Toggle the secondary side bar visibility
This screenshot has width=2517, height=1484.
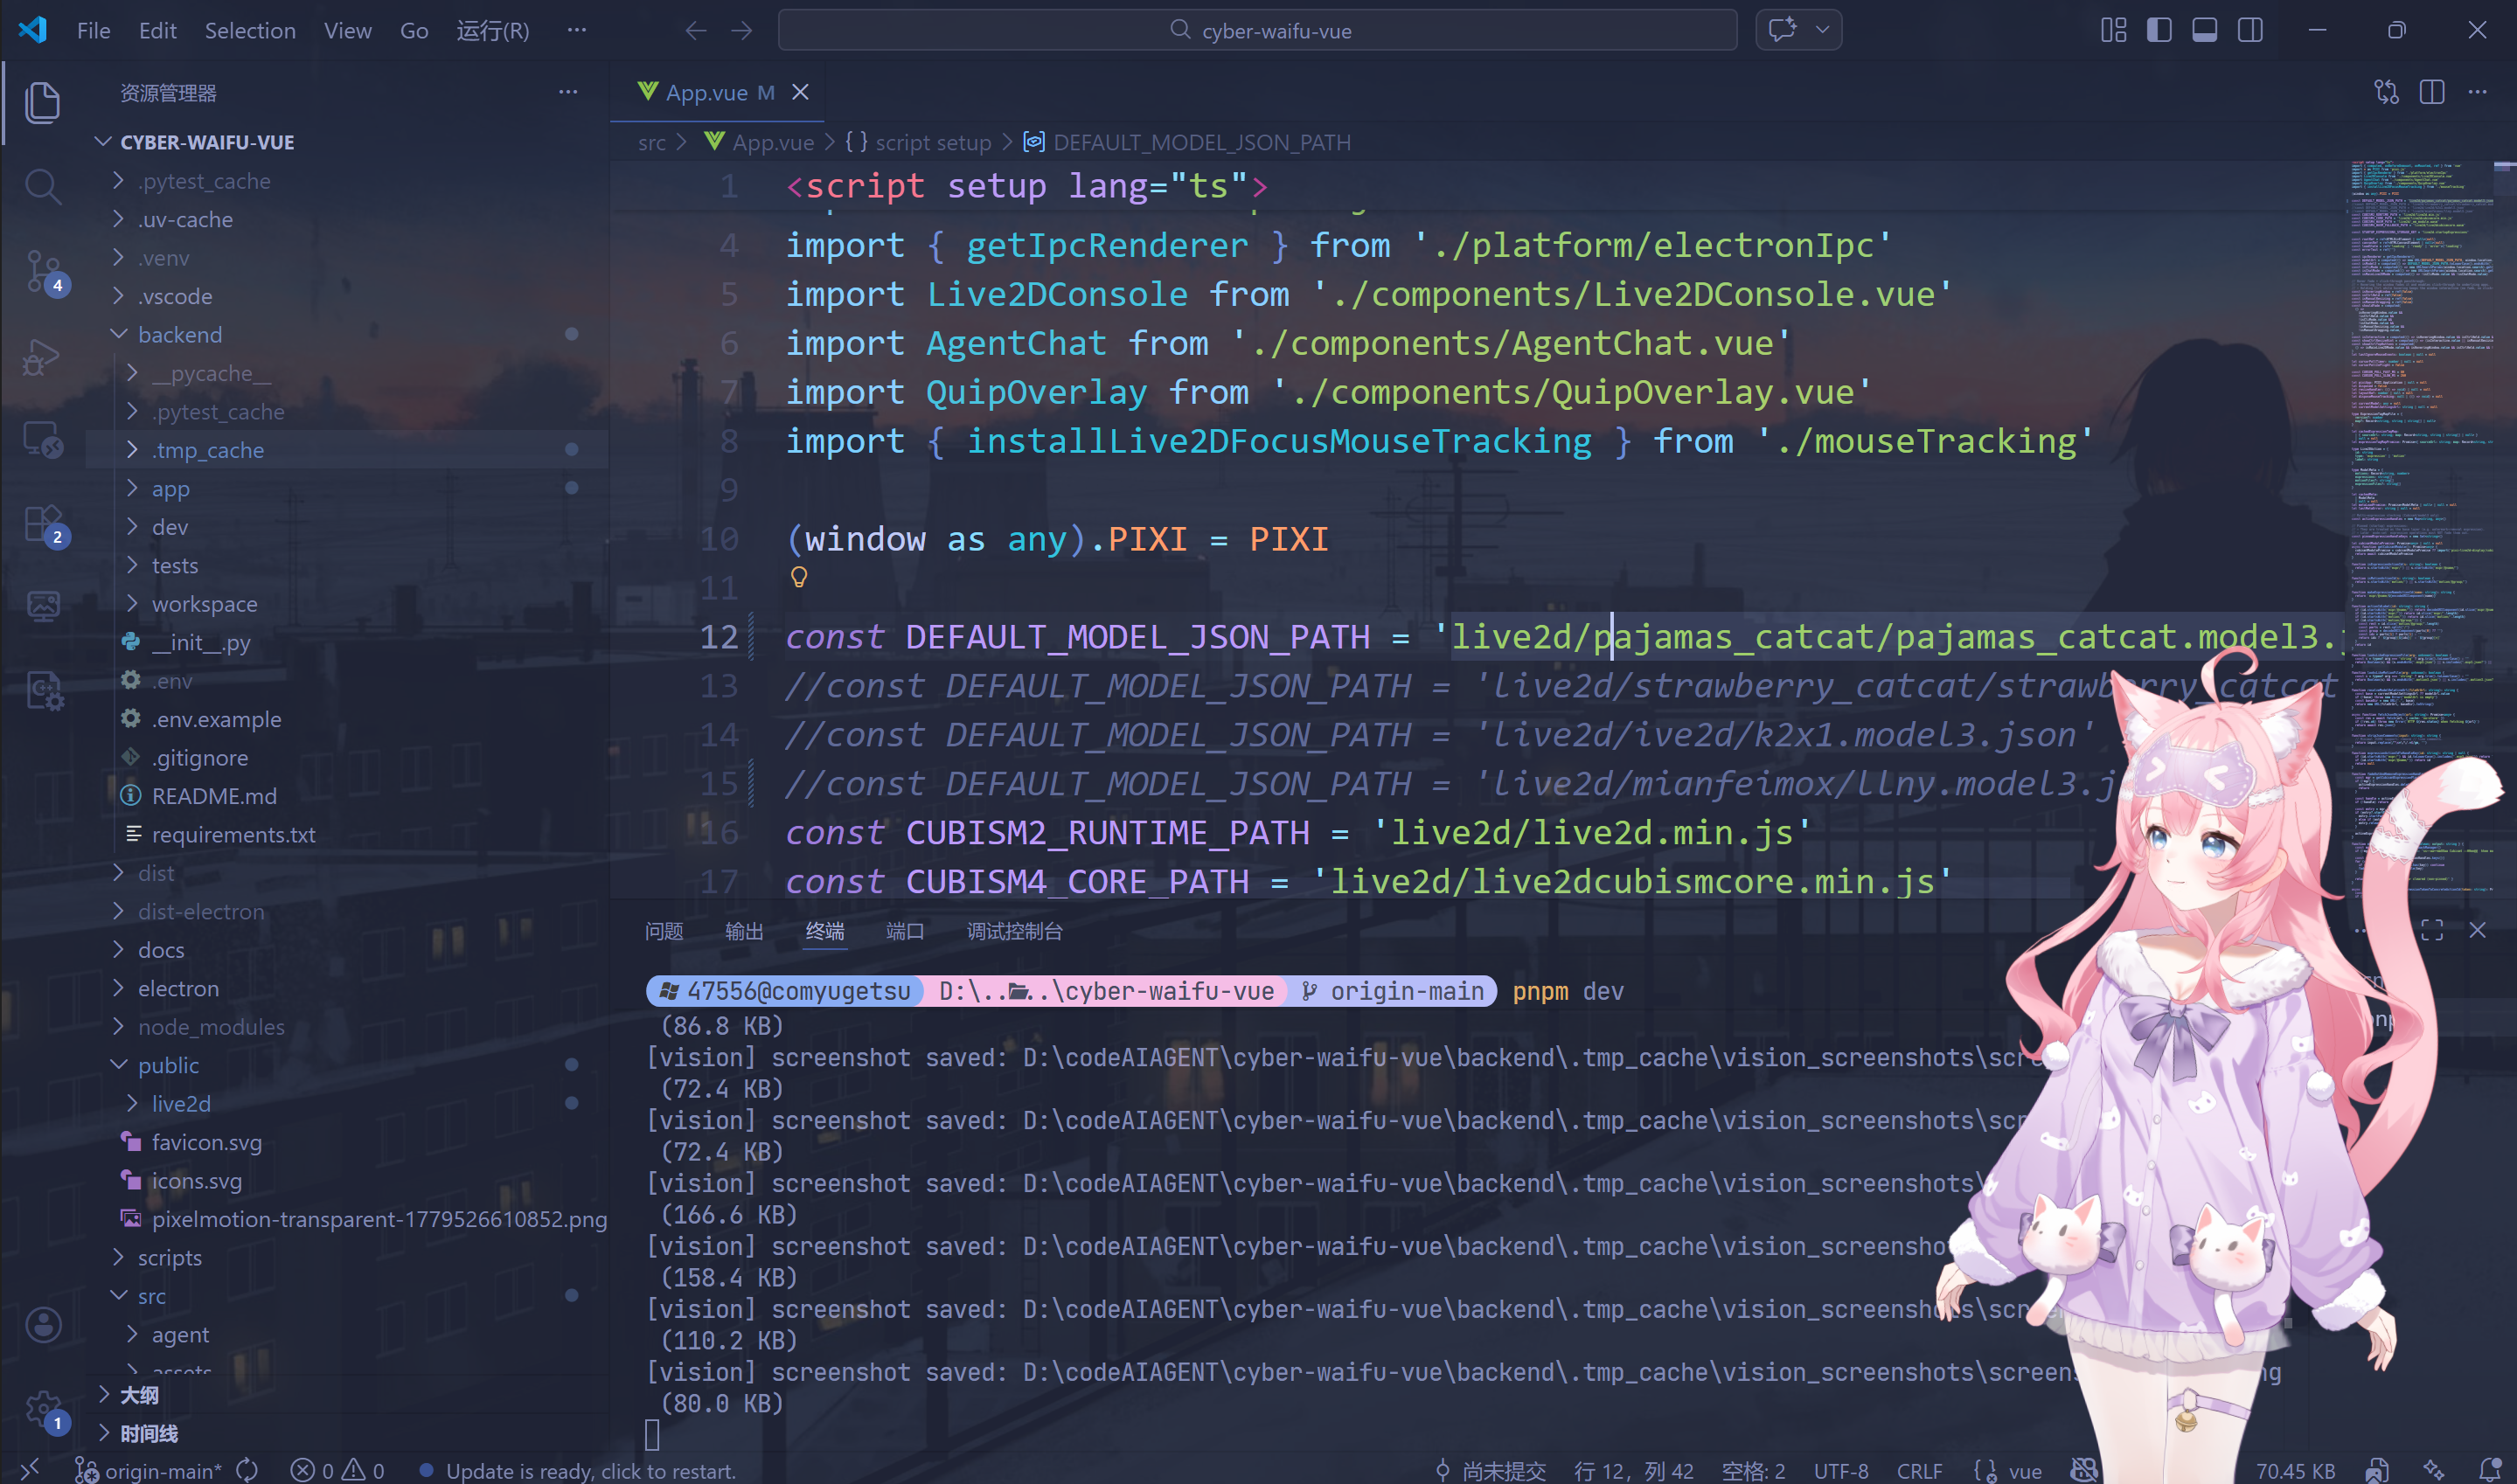(2250, 30)
